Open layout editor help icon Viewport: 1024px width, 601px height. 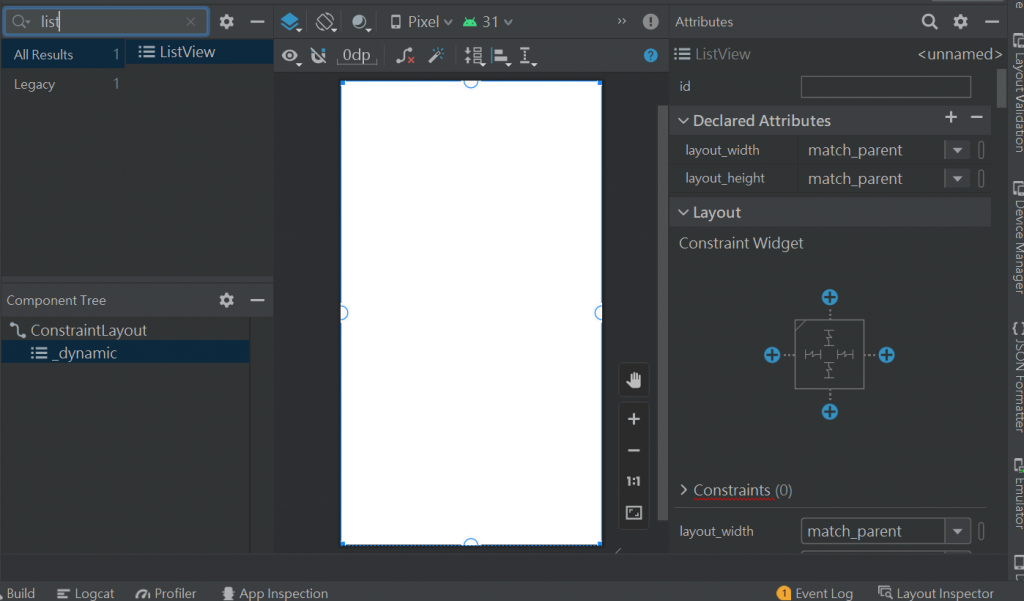tap(650, 56)
